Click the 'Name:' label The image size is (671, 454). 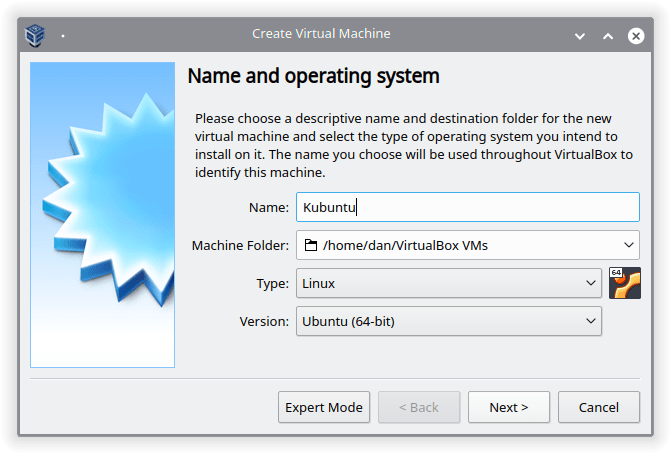269,208
